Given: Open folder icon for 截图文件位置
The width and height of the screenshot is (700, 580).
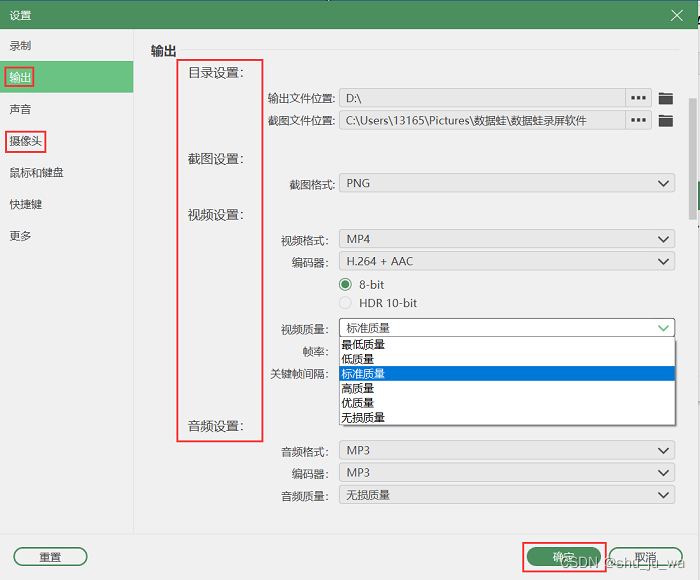Looking at the screenshot, I should [x=665, y=121].
